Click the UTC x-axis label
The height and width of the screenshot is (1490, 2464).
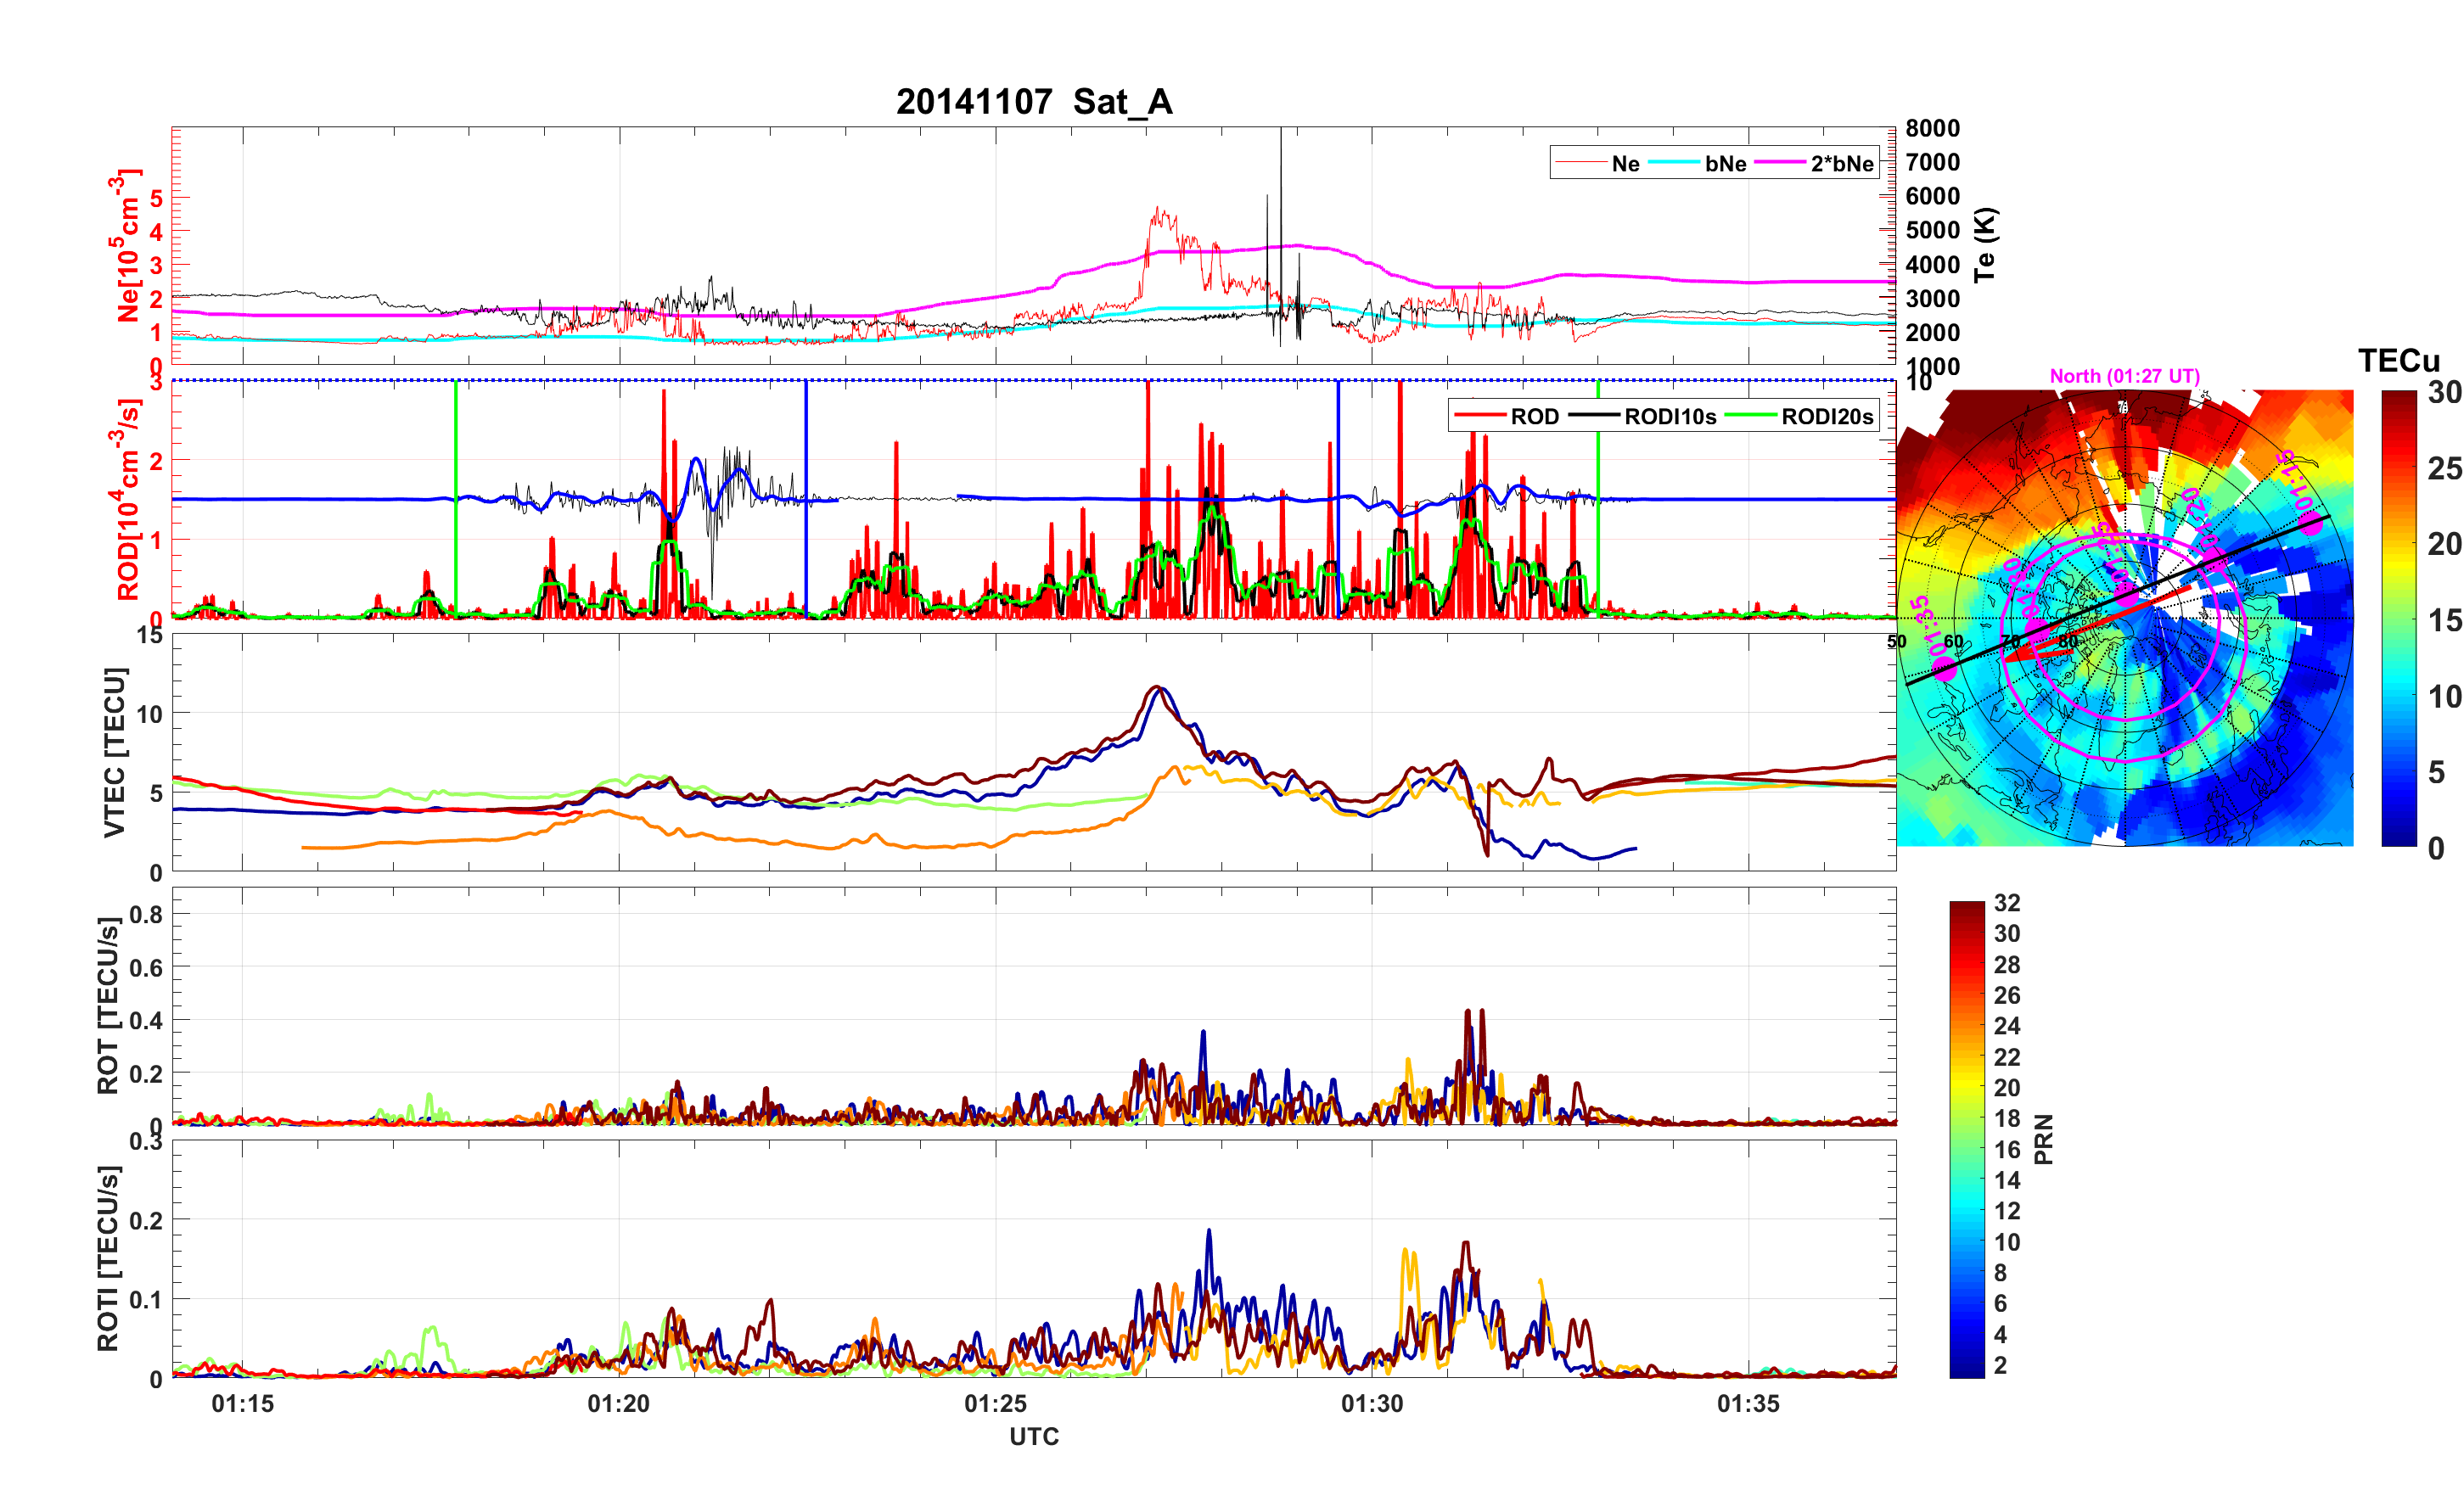(1033, 1436)
